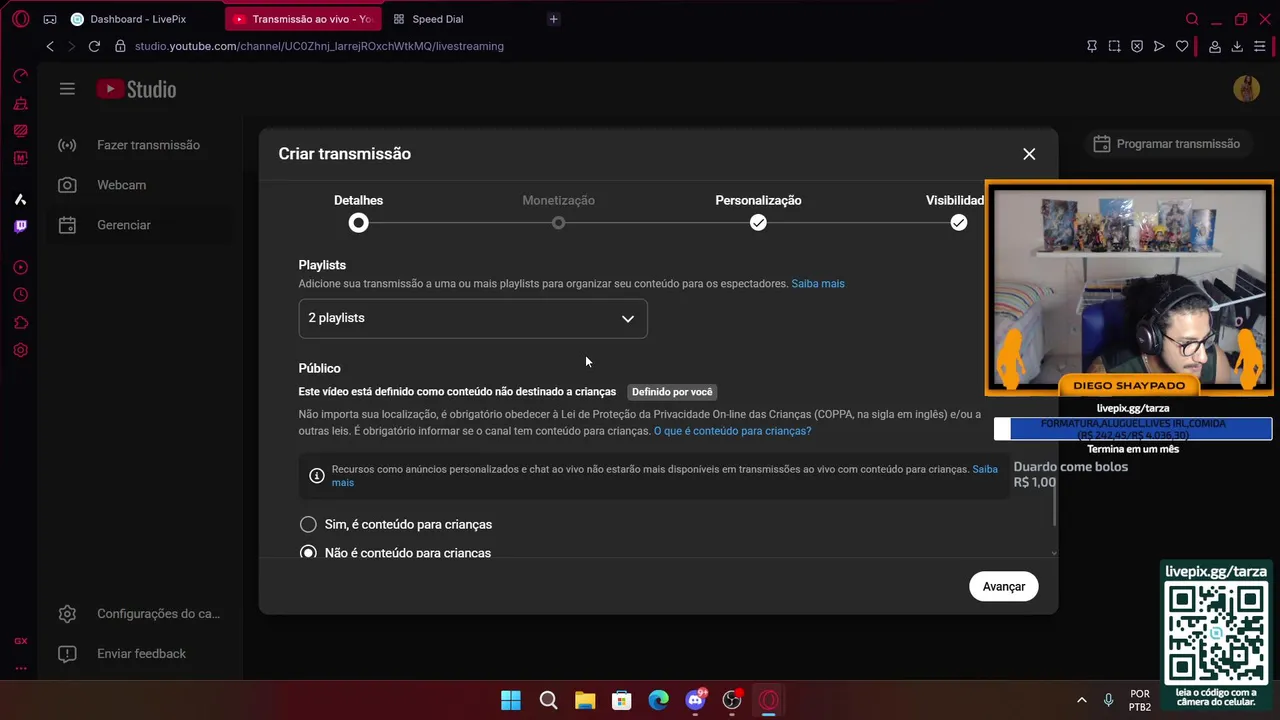The width and height of the screenshot is (1280, 720).
Task: Open Easy Setup sliders icon
Action: [1260, 46]
